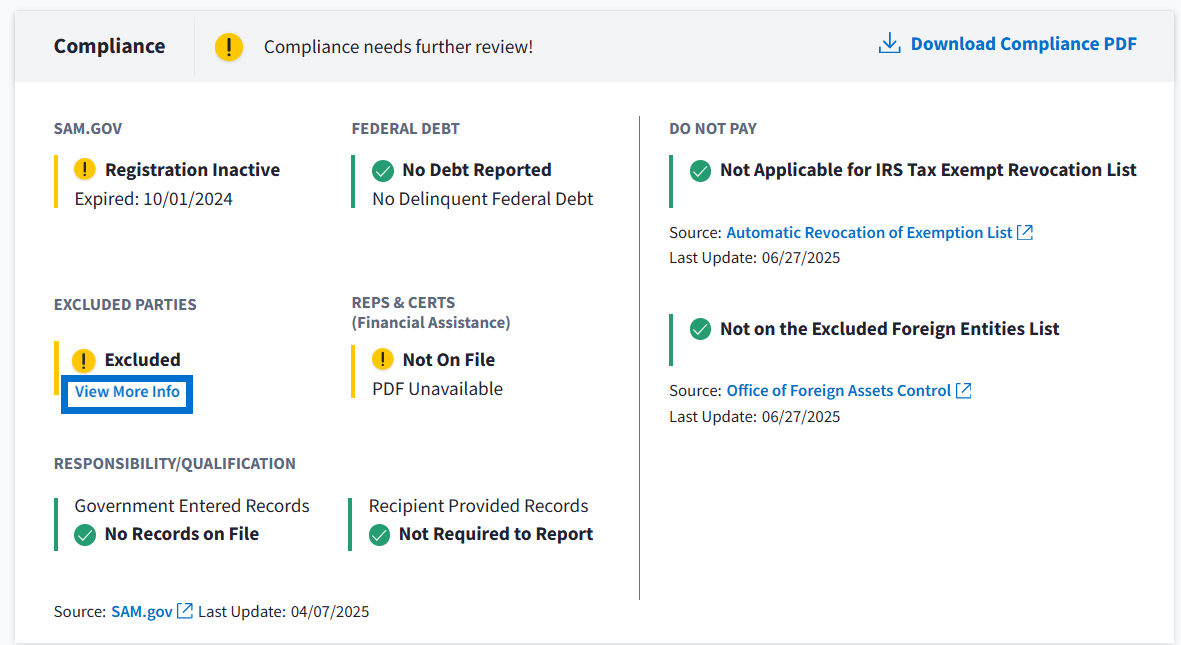Click green check beside No Debt Reported
Screen dimensions: 1181x645
[x=382, y=170]
